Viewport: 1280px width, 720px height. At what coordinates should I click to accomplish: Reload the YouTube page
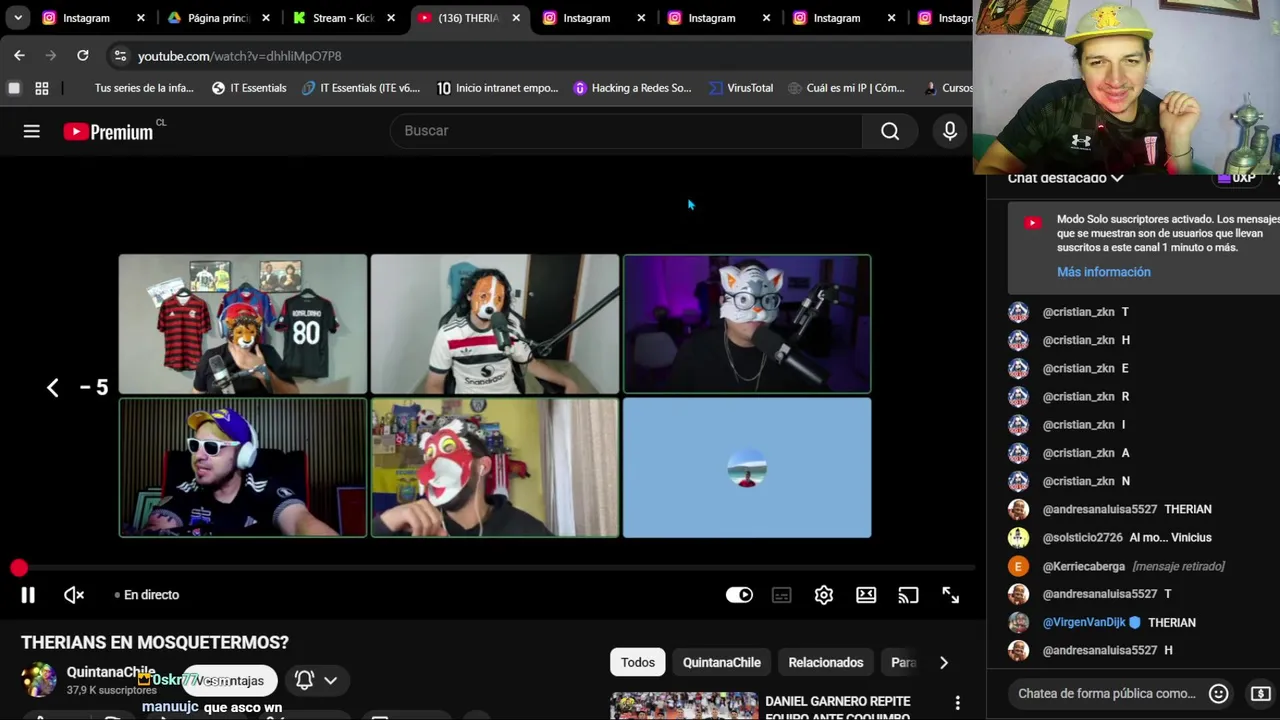pos(83,56)
